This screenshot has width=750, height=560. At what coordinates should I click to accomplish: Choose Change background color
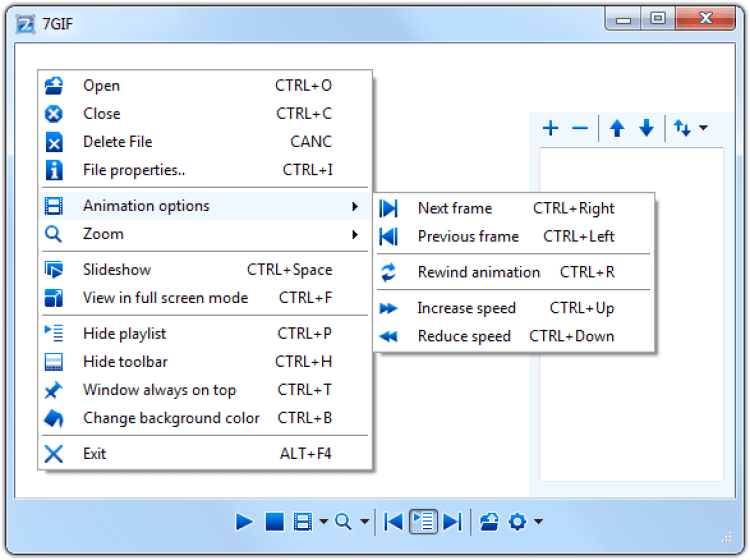[x=205, y=418]
